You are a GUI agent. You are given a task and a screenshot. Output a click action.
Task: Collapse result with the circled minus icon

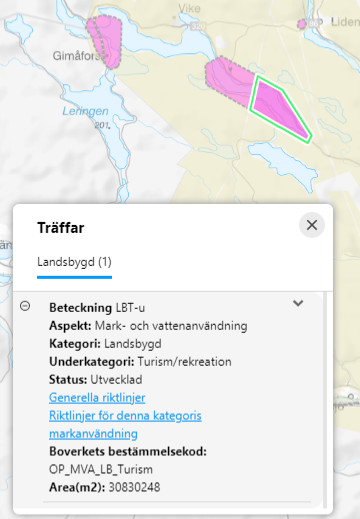point(25,306)
